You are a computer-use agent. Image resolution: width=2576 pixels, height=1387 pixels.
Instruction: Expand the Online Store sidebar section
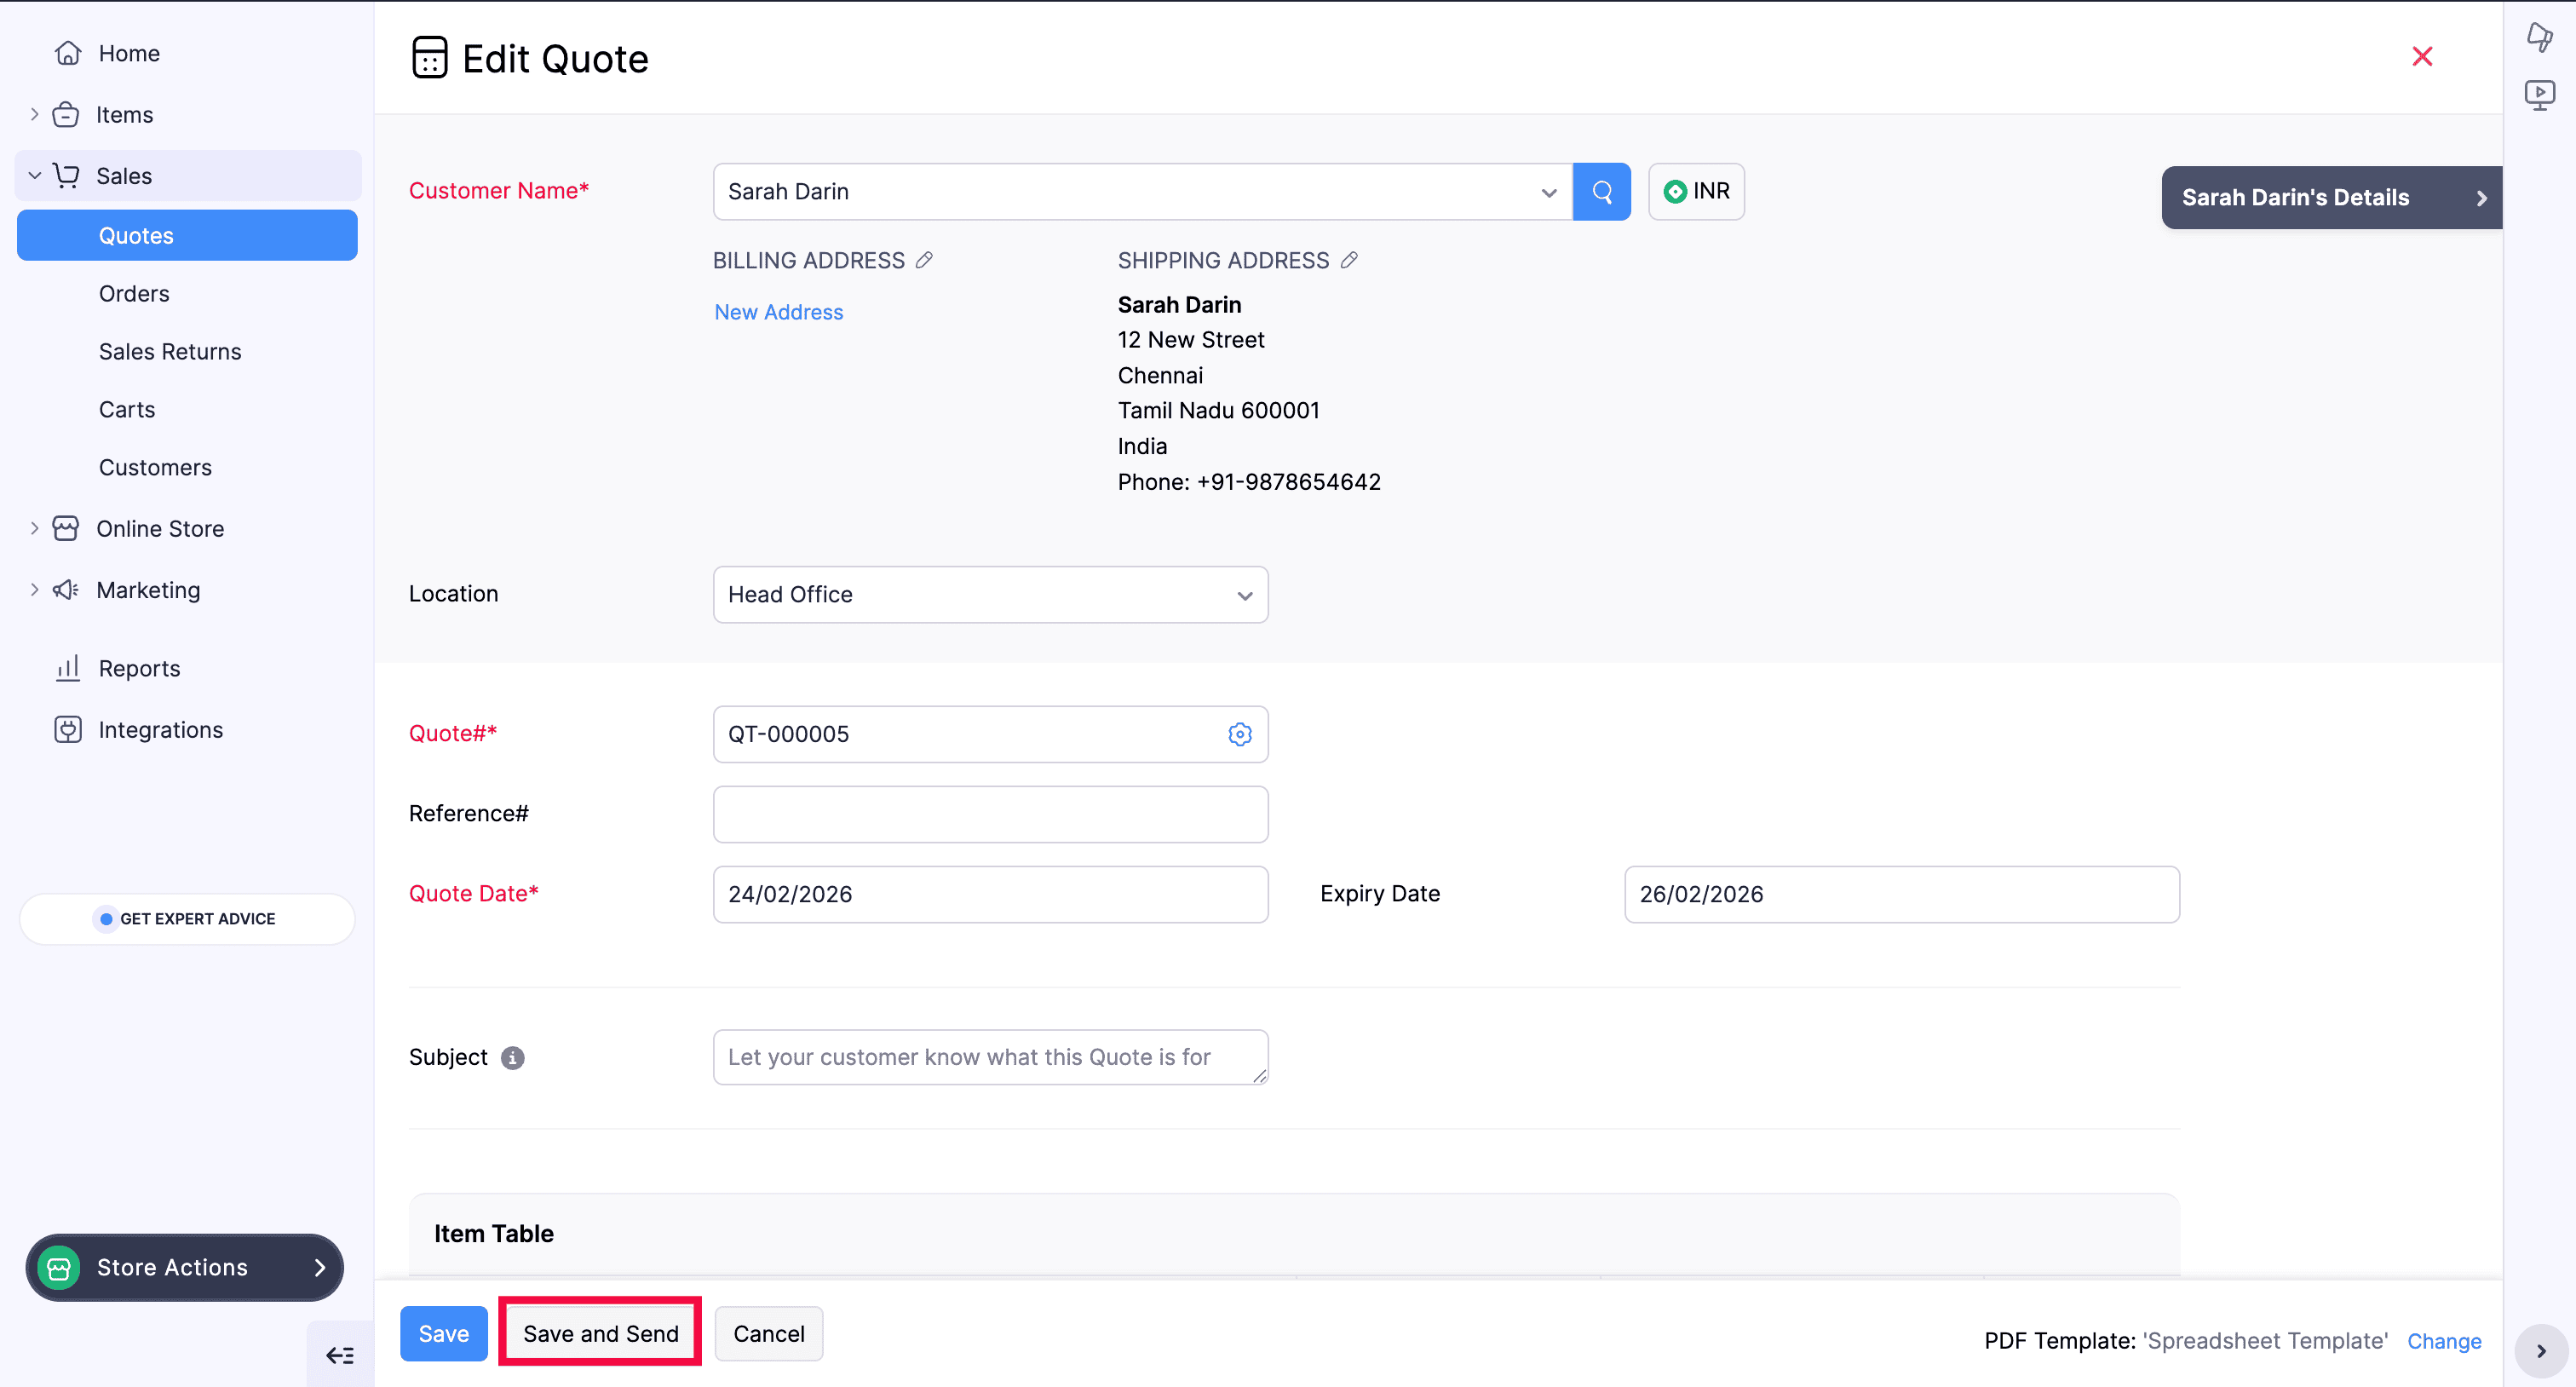(x=34, y=528)
